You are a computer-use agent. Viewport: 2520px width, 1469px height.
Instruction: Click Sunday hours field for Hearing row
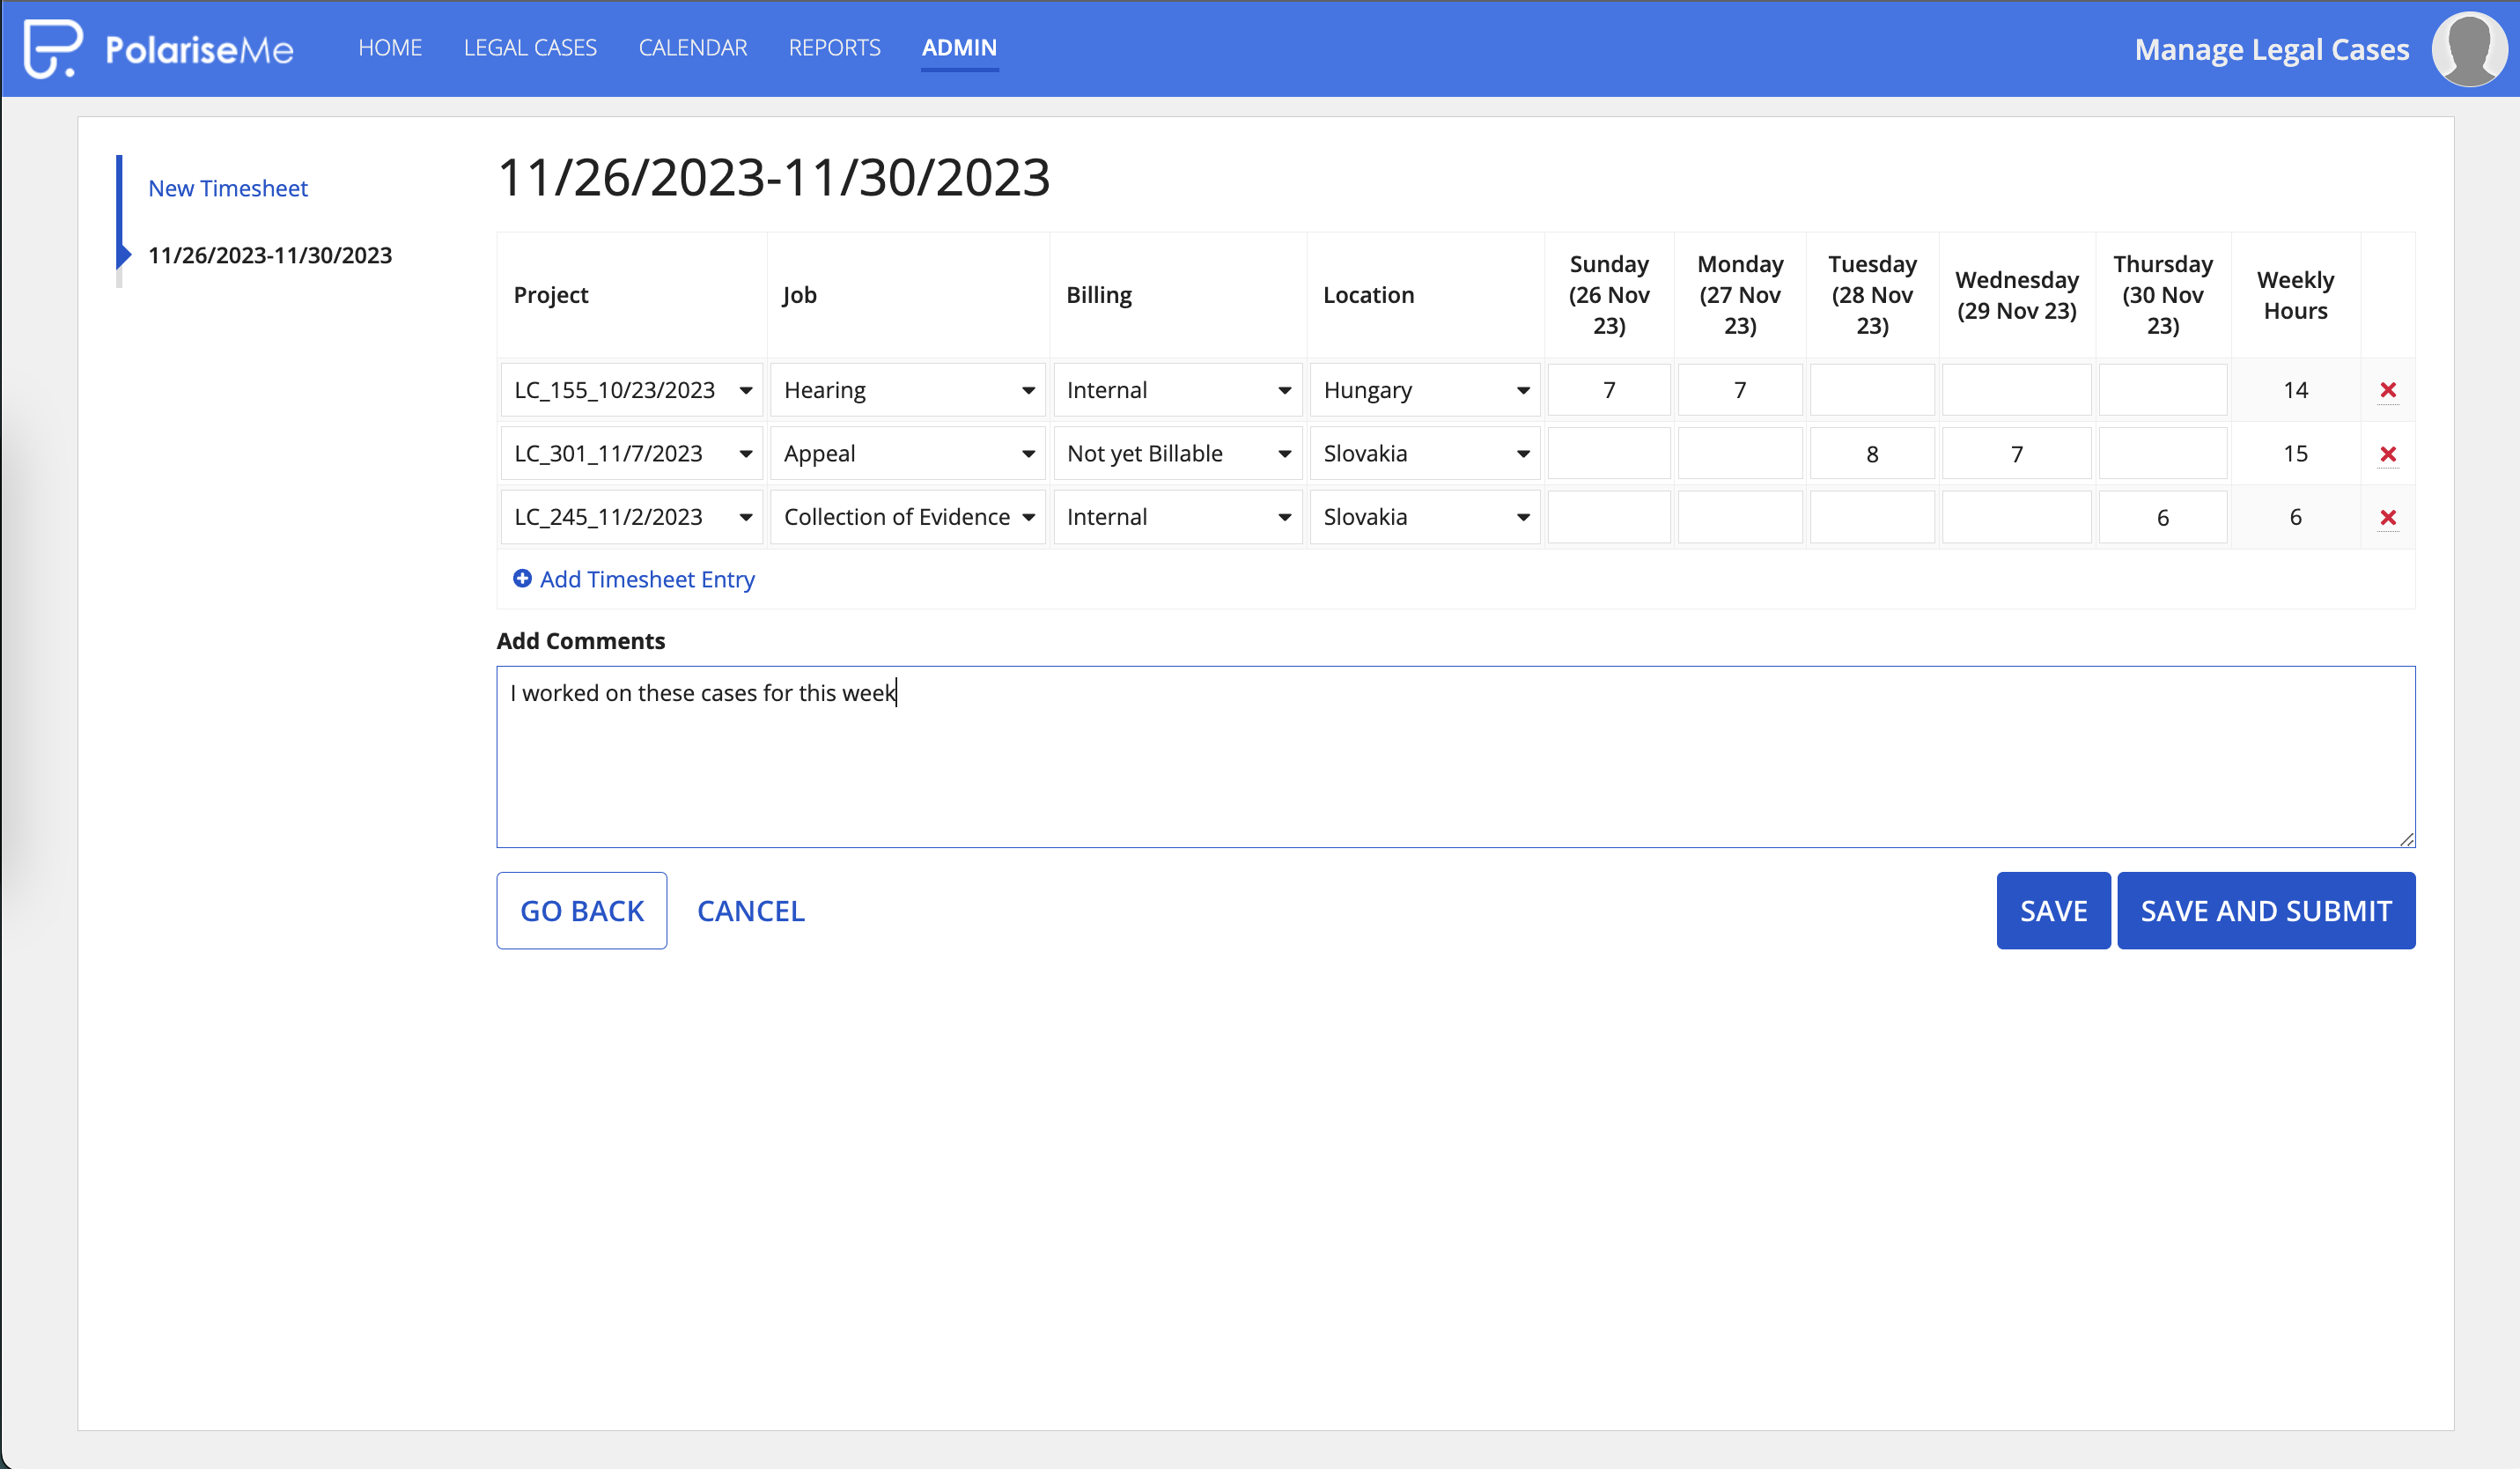[1609, 390]
